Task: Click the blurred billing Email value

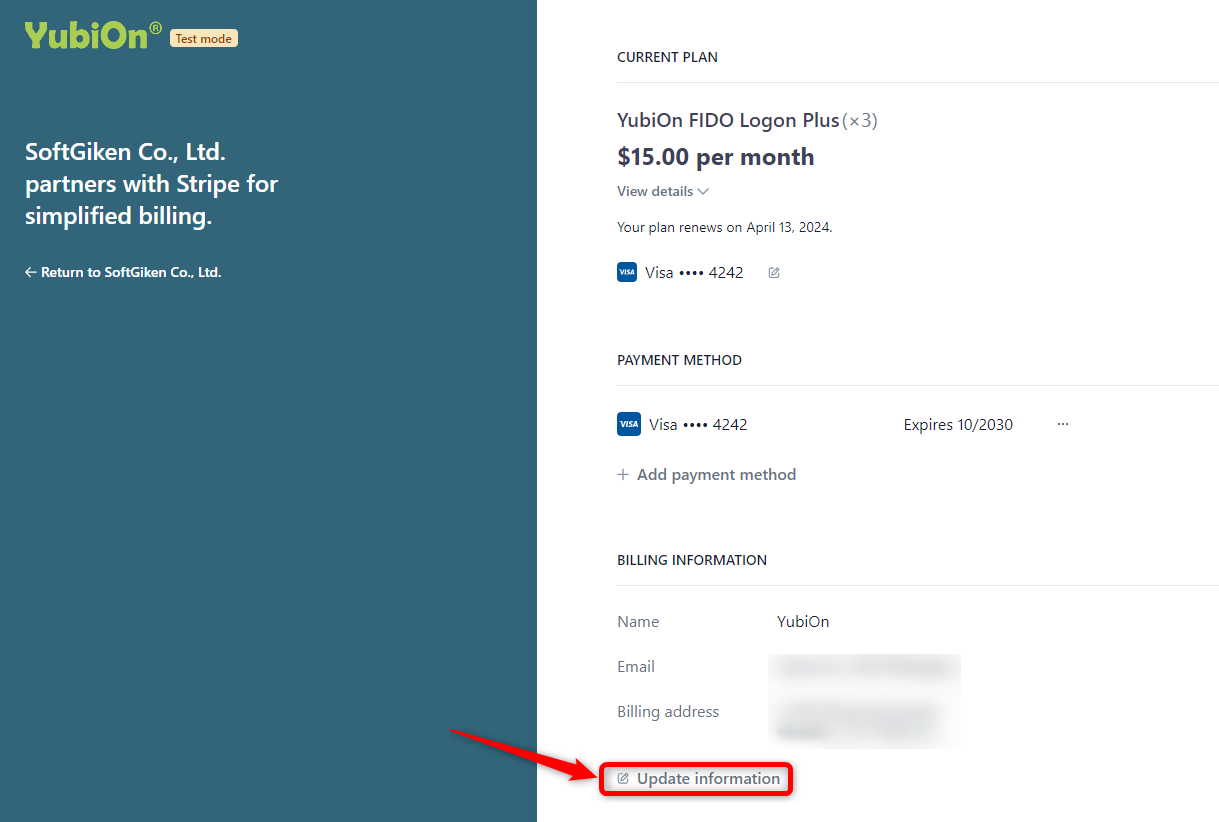Action: (864, 668)
